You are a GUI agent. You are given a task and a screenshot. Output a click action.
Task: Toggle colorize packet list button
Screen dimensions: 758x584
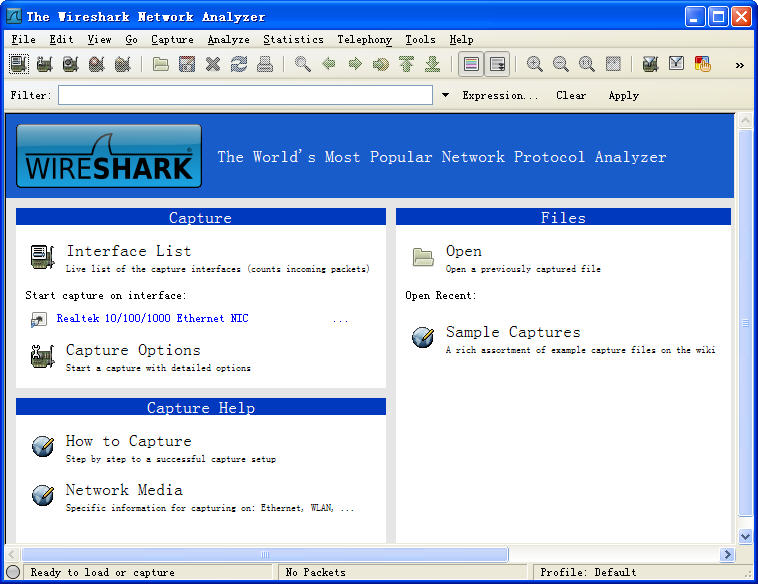coord(471,65)
